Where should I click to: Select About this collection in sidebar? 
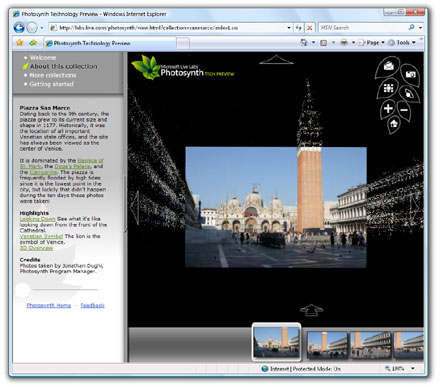(63, 66)
